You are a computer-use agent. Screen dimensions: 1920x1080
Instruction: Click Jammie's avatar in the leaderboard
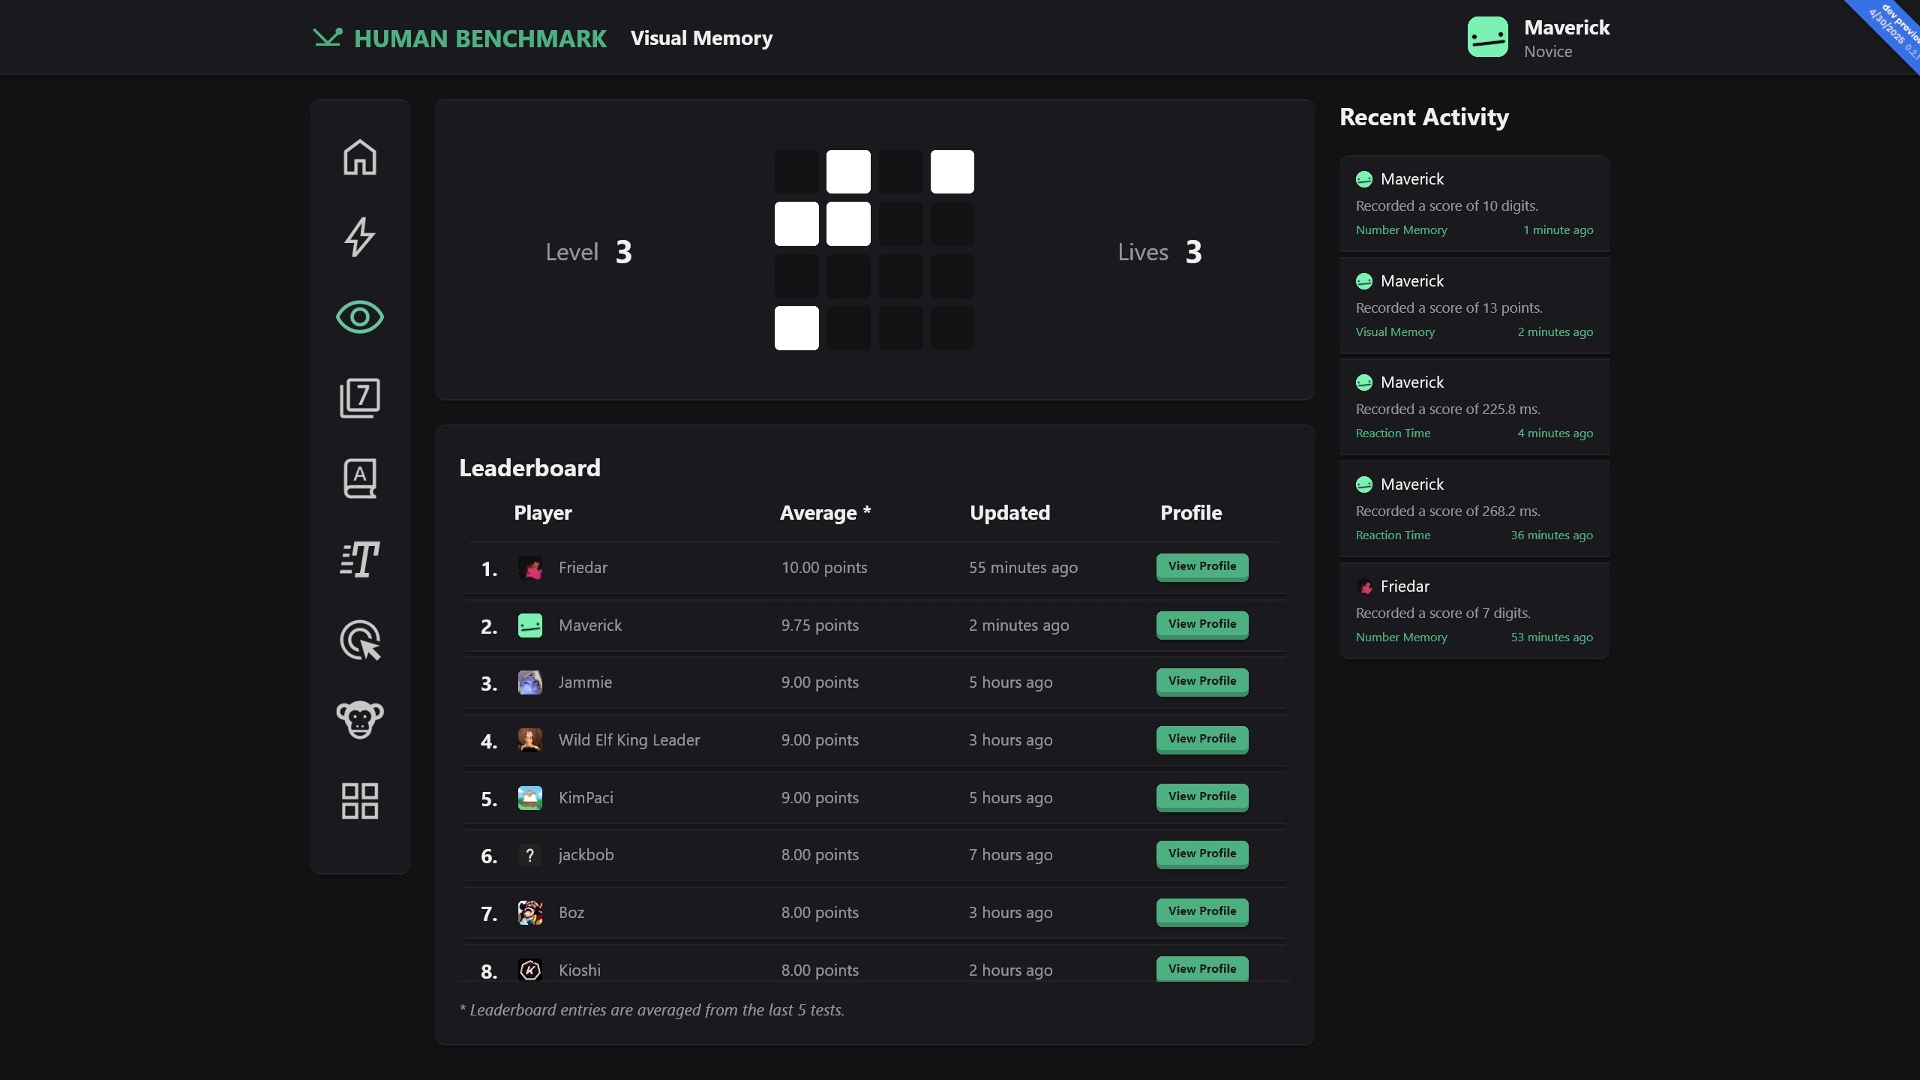530,683
